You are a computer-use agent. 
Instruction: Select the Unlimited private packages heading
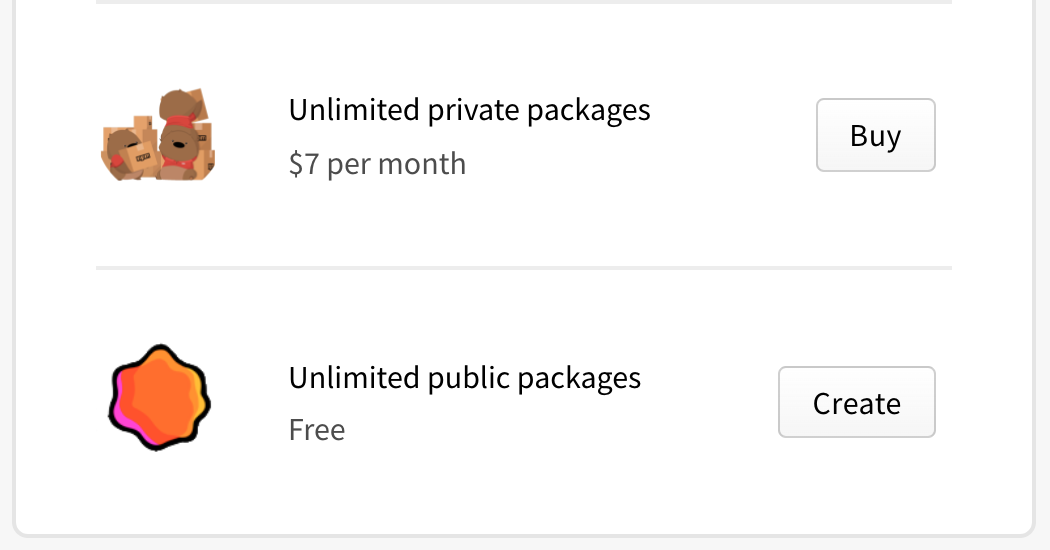[469, 110]
